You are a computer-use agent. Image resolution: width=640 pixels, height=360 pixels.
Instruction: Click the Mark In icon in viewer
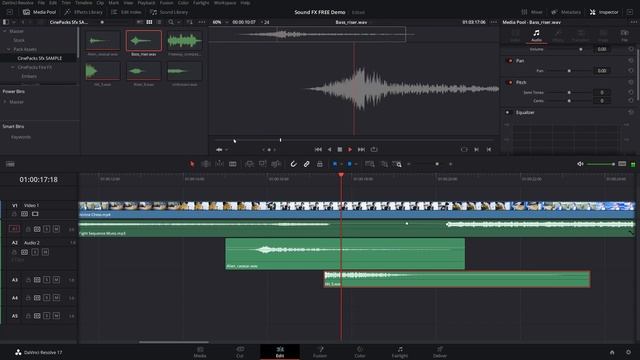coord(476,150)
